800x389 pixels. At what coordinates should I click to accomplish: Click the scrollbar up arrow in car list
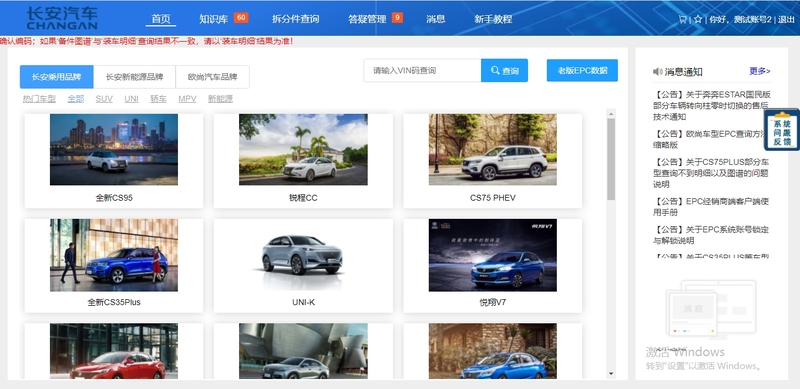click(x=611, y=113)
